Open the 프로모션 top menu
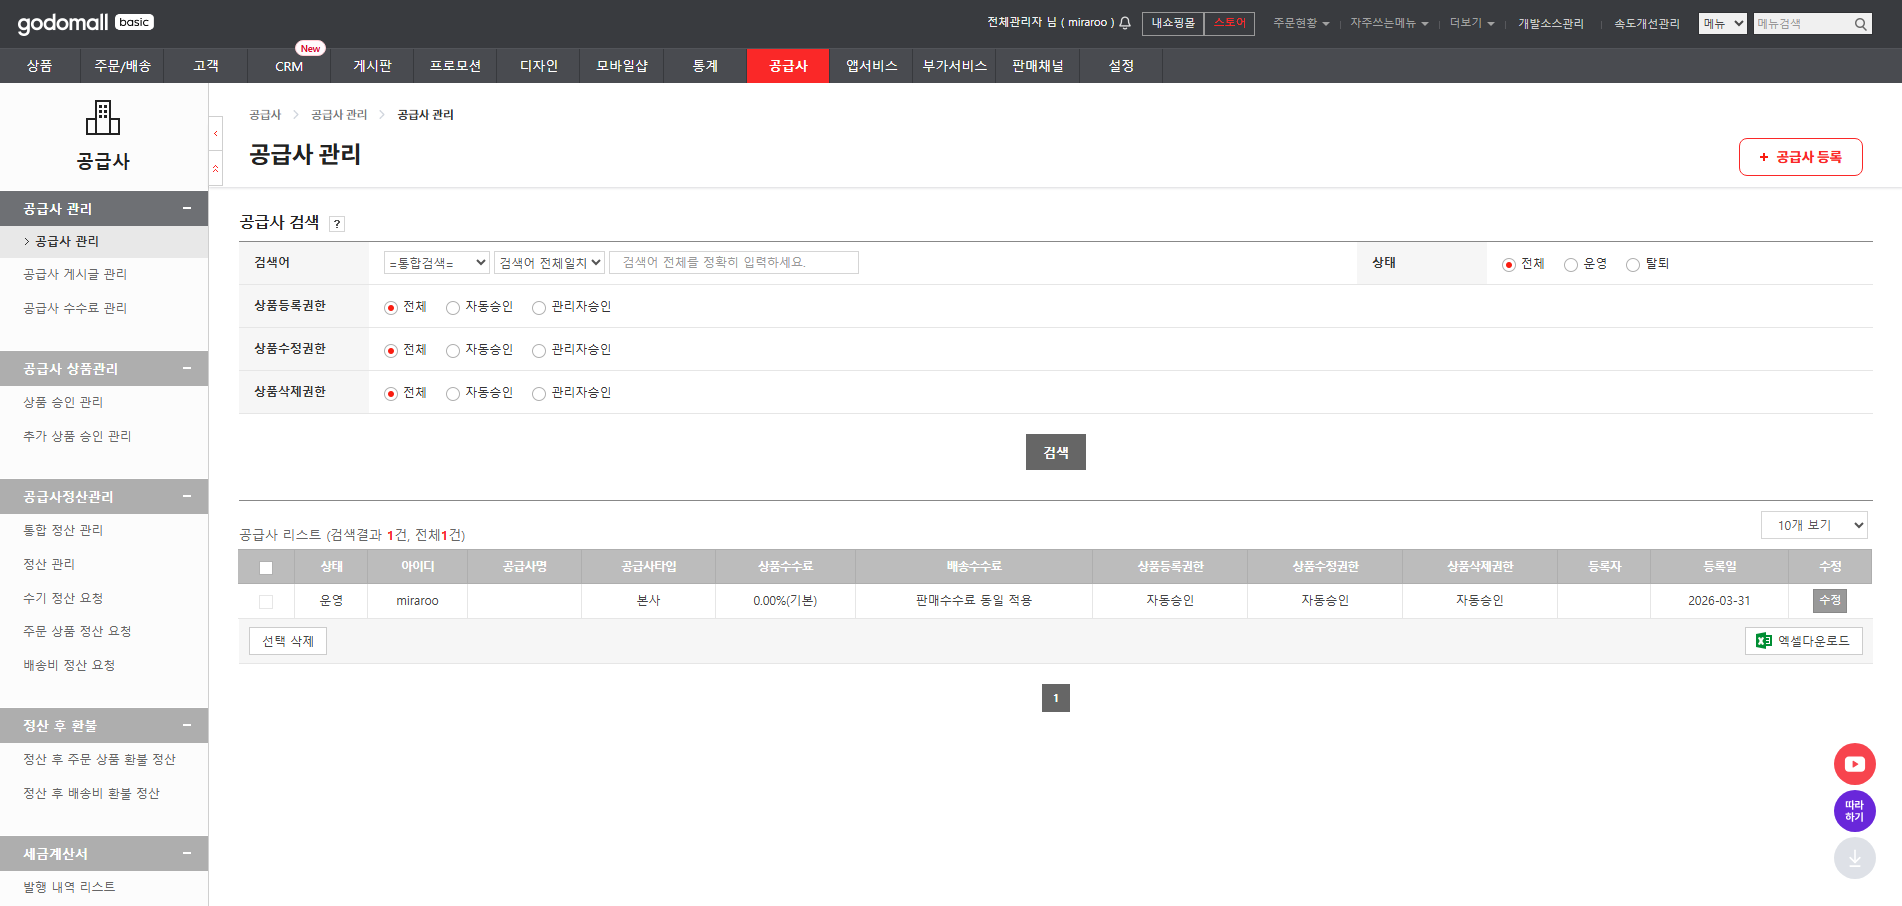The image size is (1902, 906). pyautogui.click(x=455, y=66)
